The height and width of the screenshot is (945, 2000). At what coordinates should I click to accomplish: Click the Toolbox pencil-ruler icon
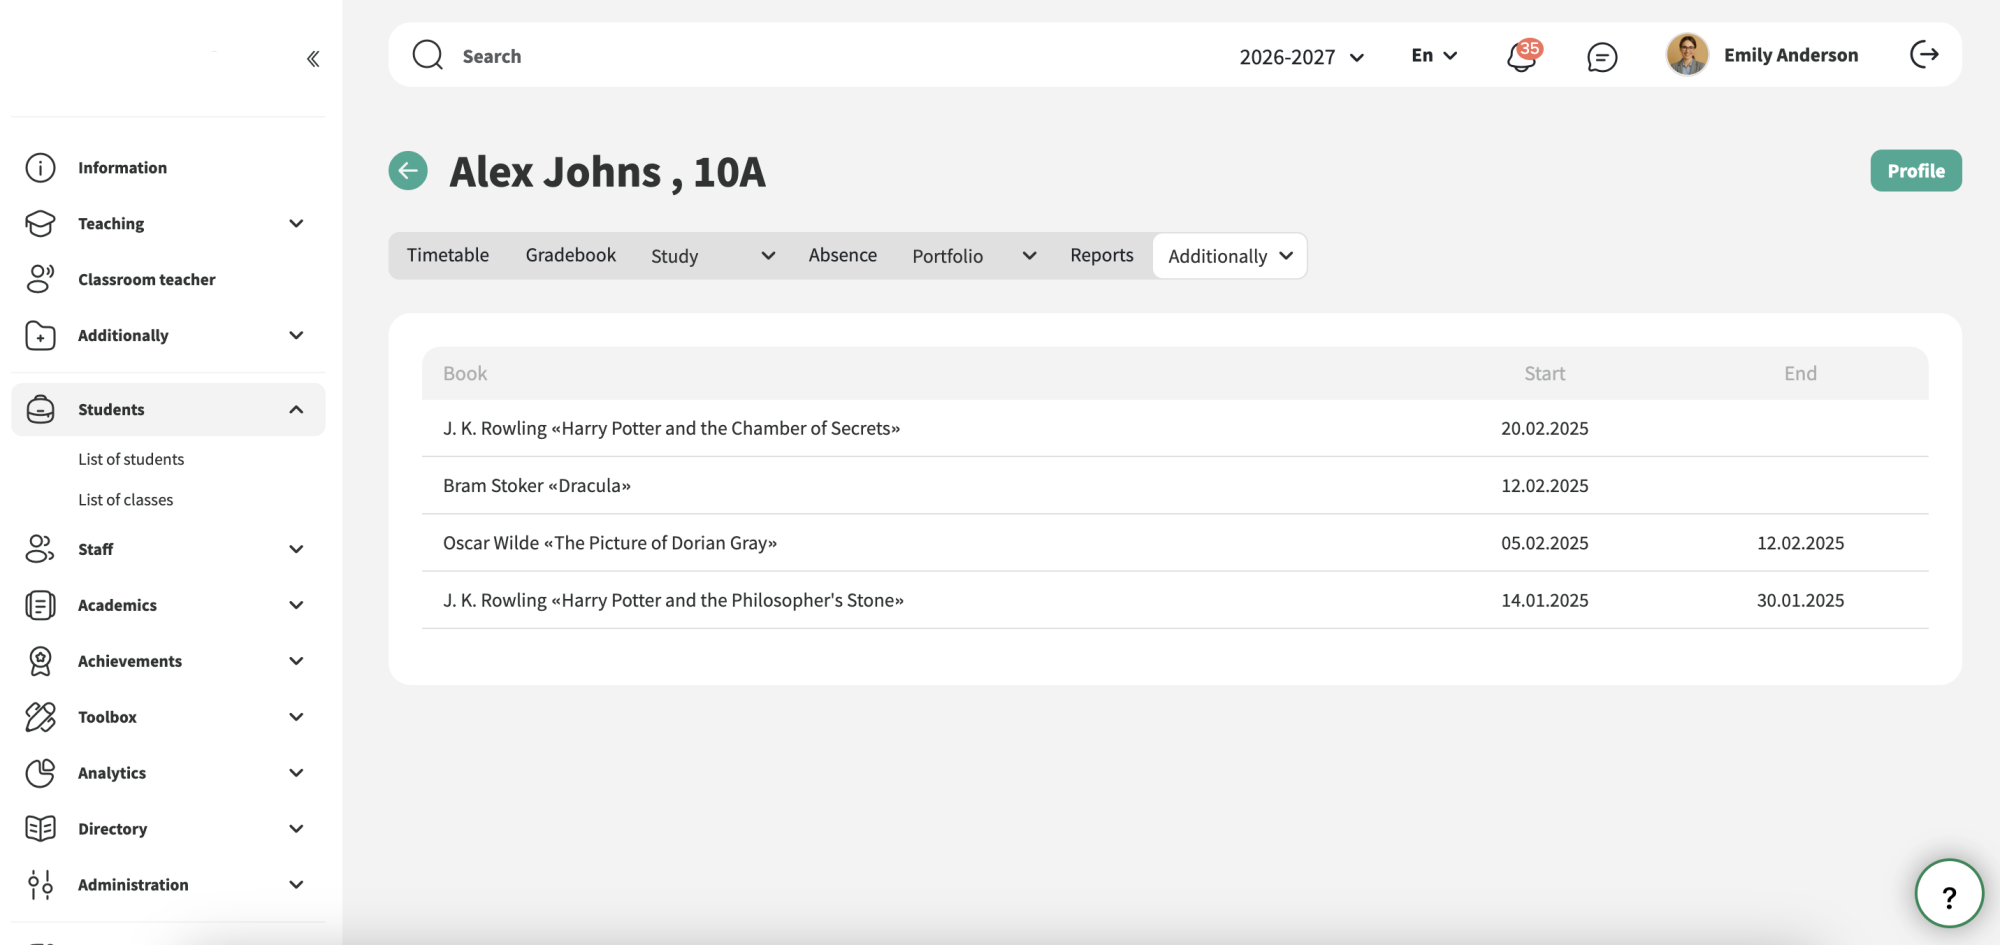[40, 717]
